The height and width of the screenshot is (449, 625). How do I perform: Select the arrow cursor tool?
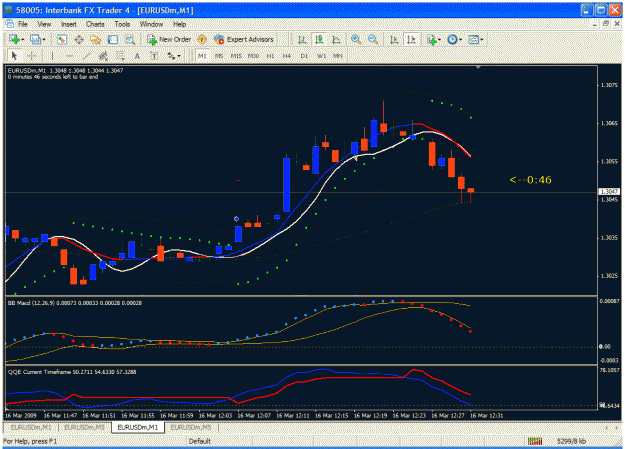[15, 56]
